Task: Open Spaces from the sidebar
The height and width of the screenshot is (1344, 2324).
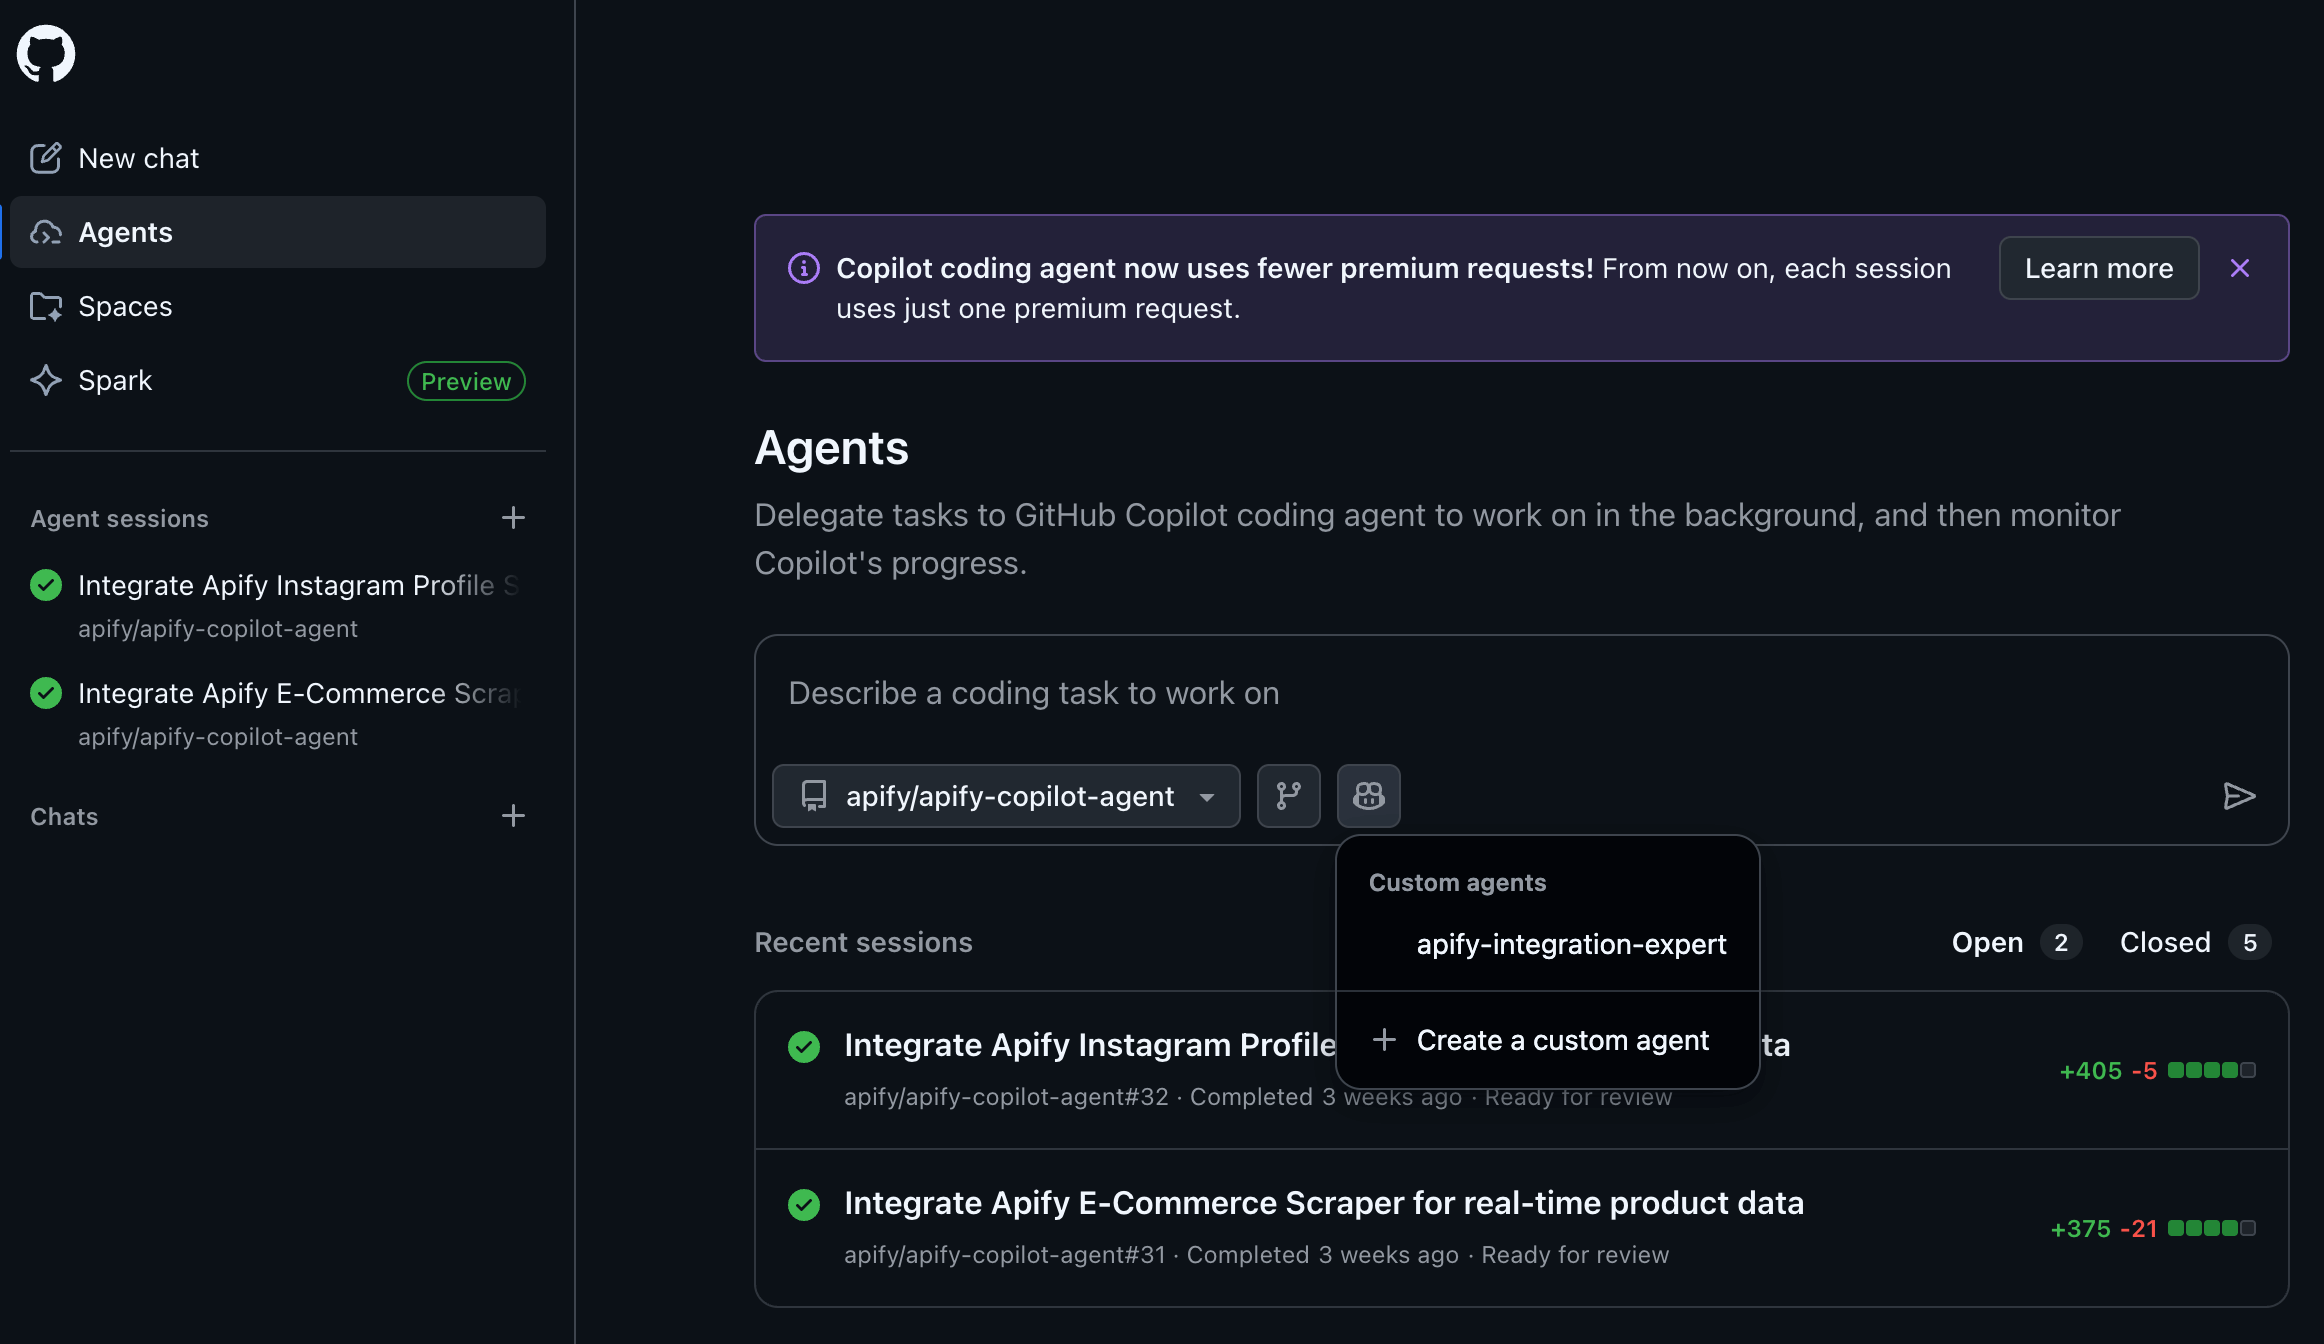Action: (x=126, y=306)
